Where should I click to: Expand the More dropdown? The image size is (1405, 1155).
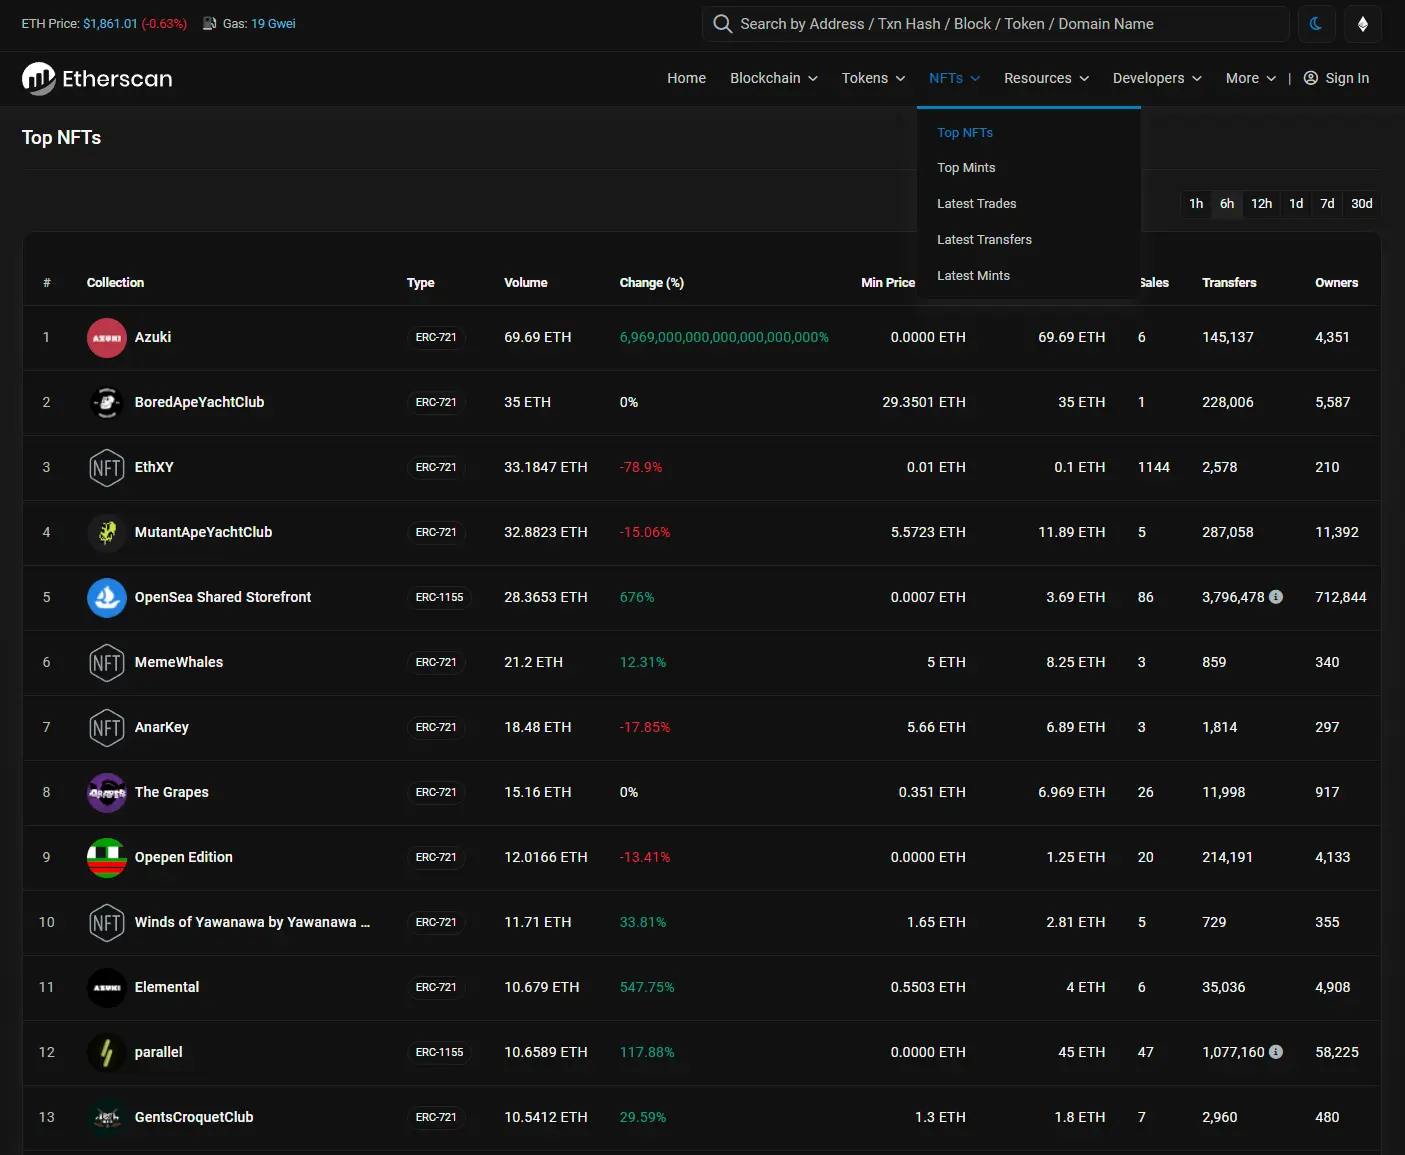pyautogui.click(x=1251, y=78)
